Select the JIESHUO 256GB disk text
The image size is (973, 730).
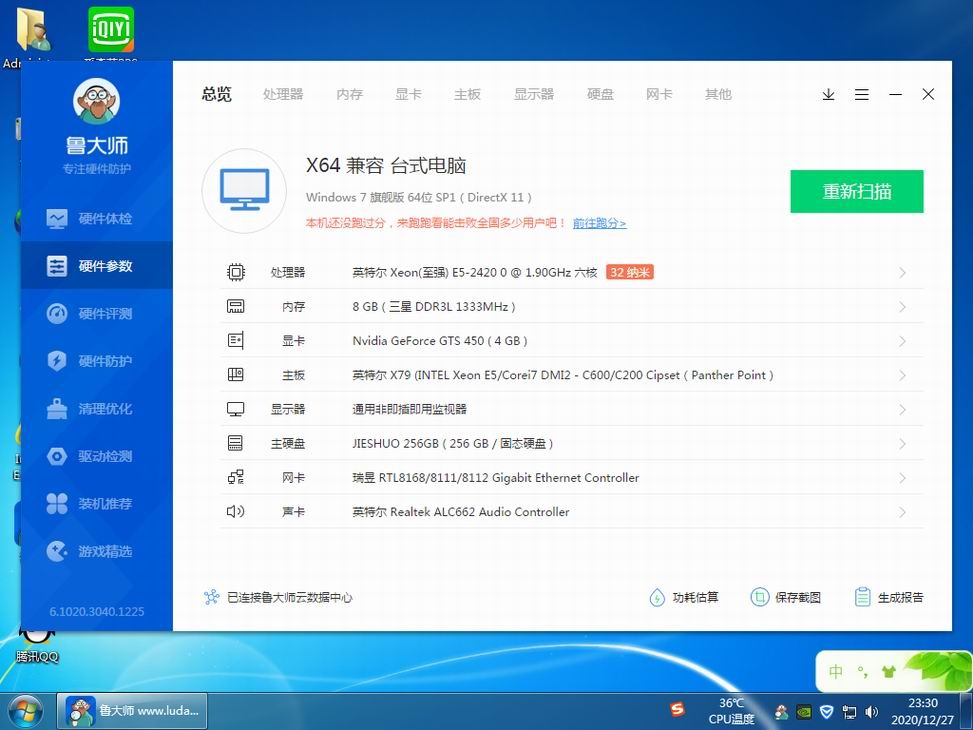pos(452,443)
